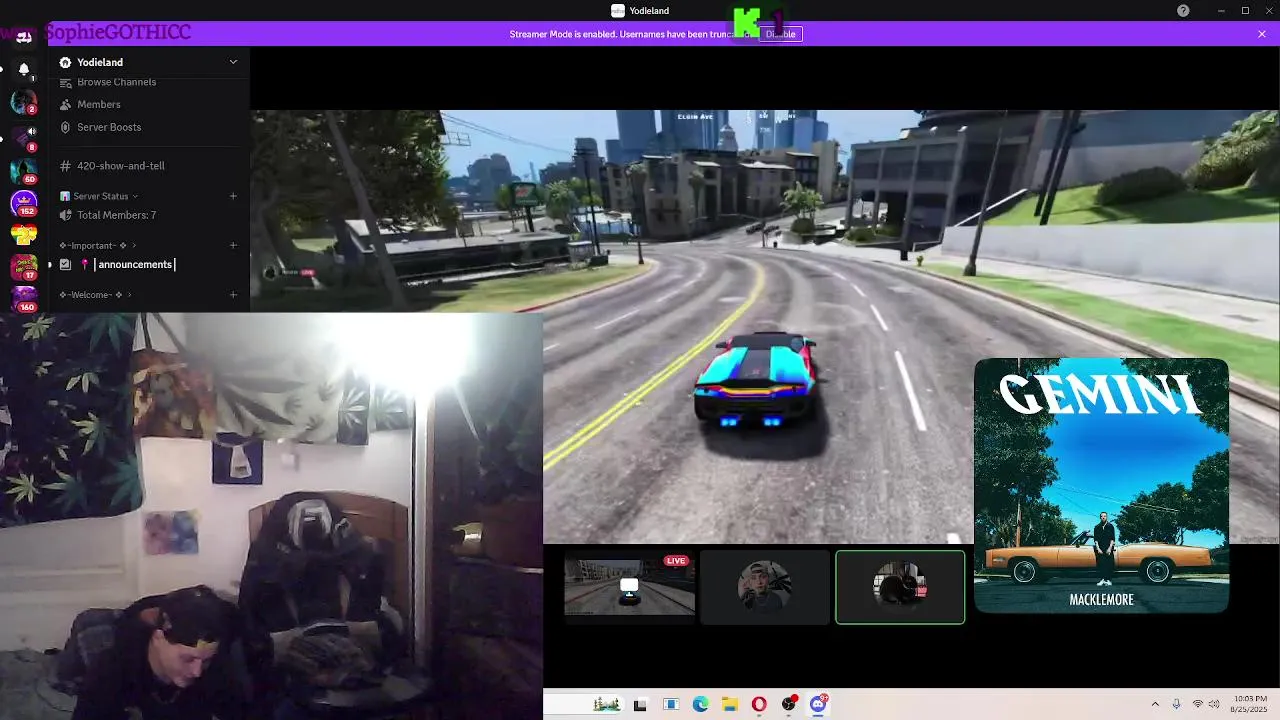Select the middle participant avatar tile
1280x720 pixels.
(x=765, y=587)
